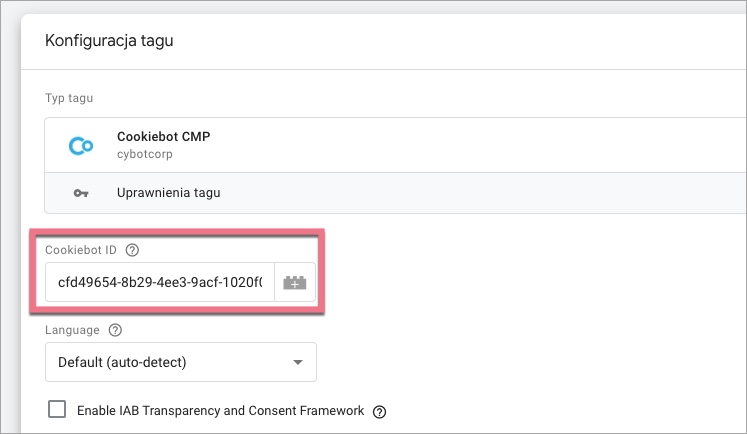Open the variable picker brick icon

pos(295,283)
